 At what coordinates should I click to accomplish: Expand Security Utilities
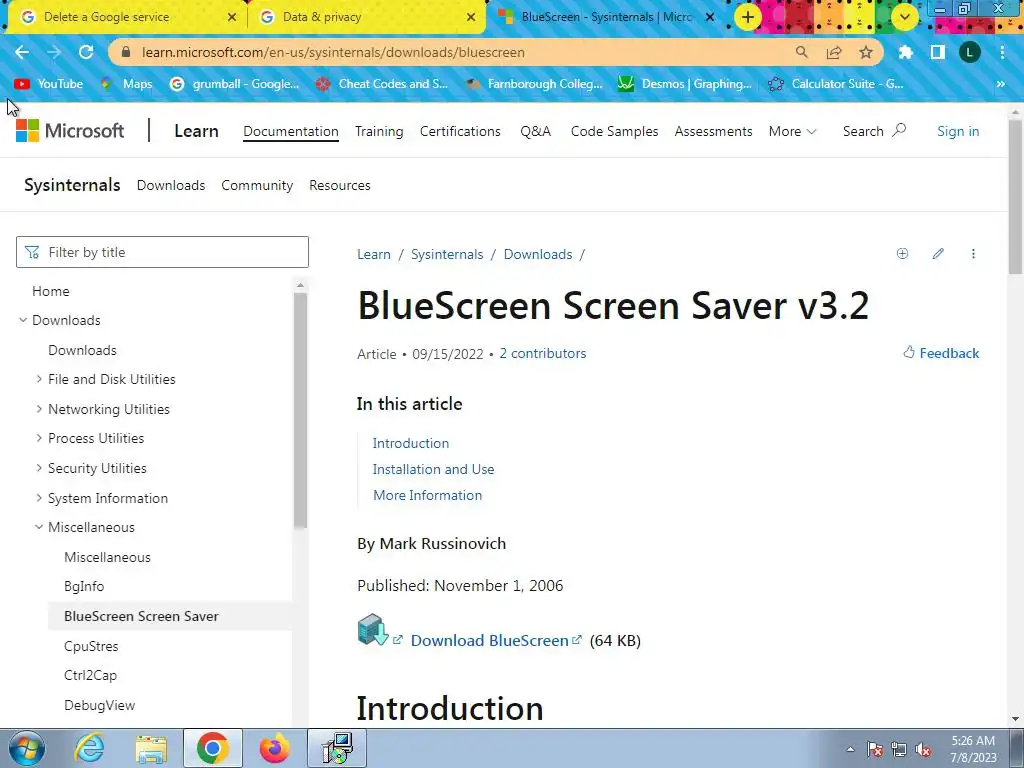[x=39, y=468]
